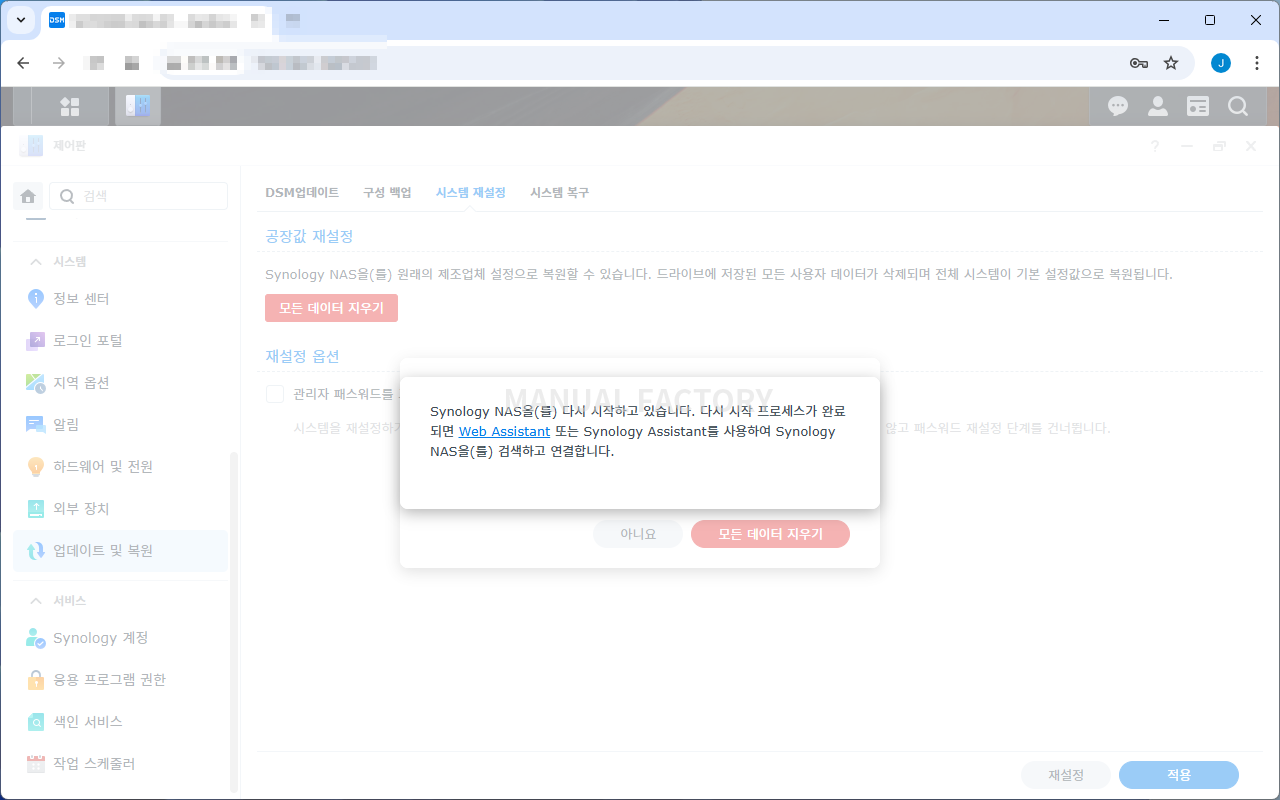Open the DSM widgets panel icon

coord(1198,106)
